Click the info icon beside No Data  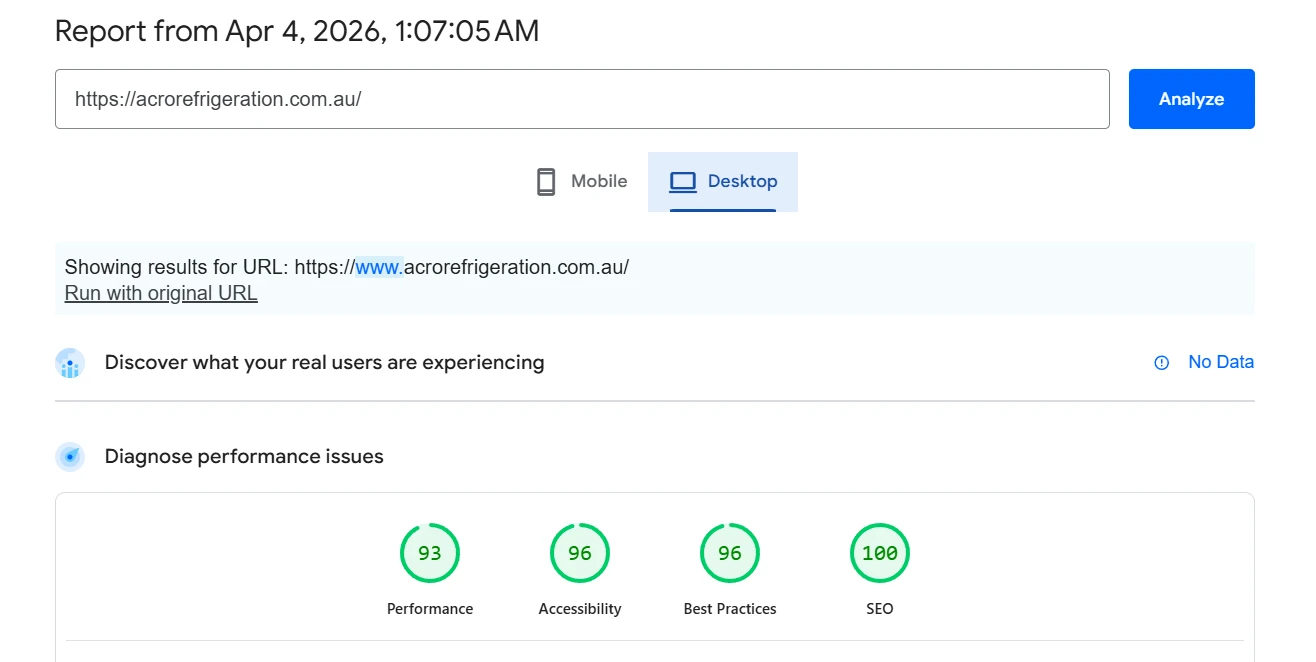tap(1162, 363)
